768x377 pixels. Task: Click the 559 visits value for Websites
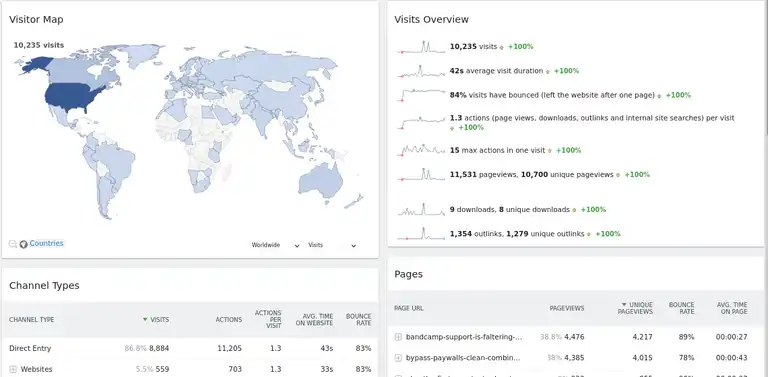coord(163,369)
